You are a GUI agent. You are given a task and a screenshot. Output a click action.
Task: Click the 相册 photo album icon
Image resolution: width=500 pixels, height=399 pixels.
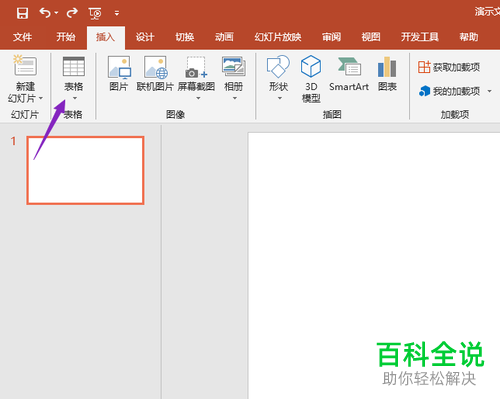[x=234, y=66]
